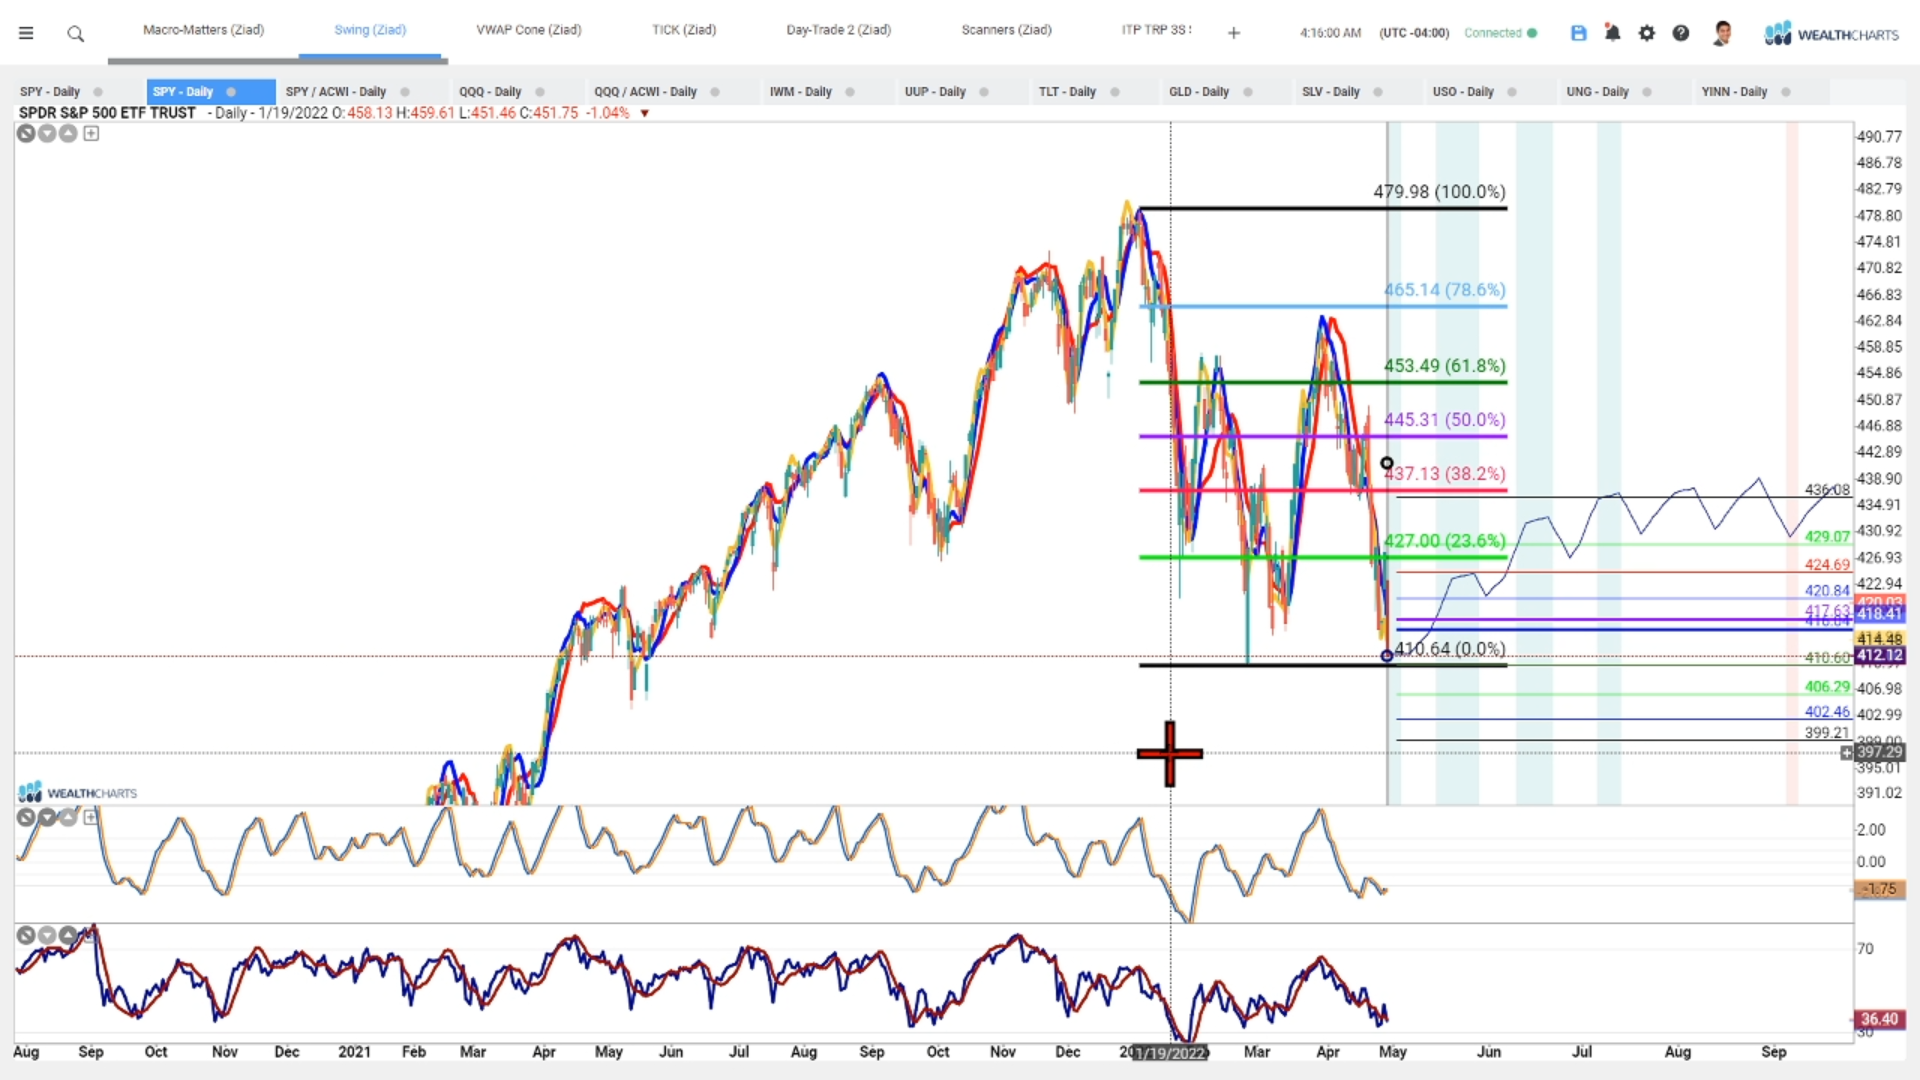Click the plus marker at 397.29 price
The width and height of the screenshot is (1920, 1080).
click(x=1846, y=752)
